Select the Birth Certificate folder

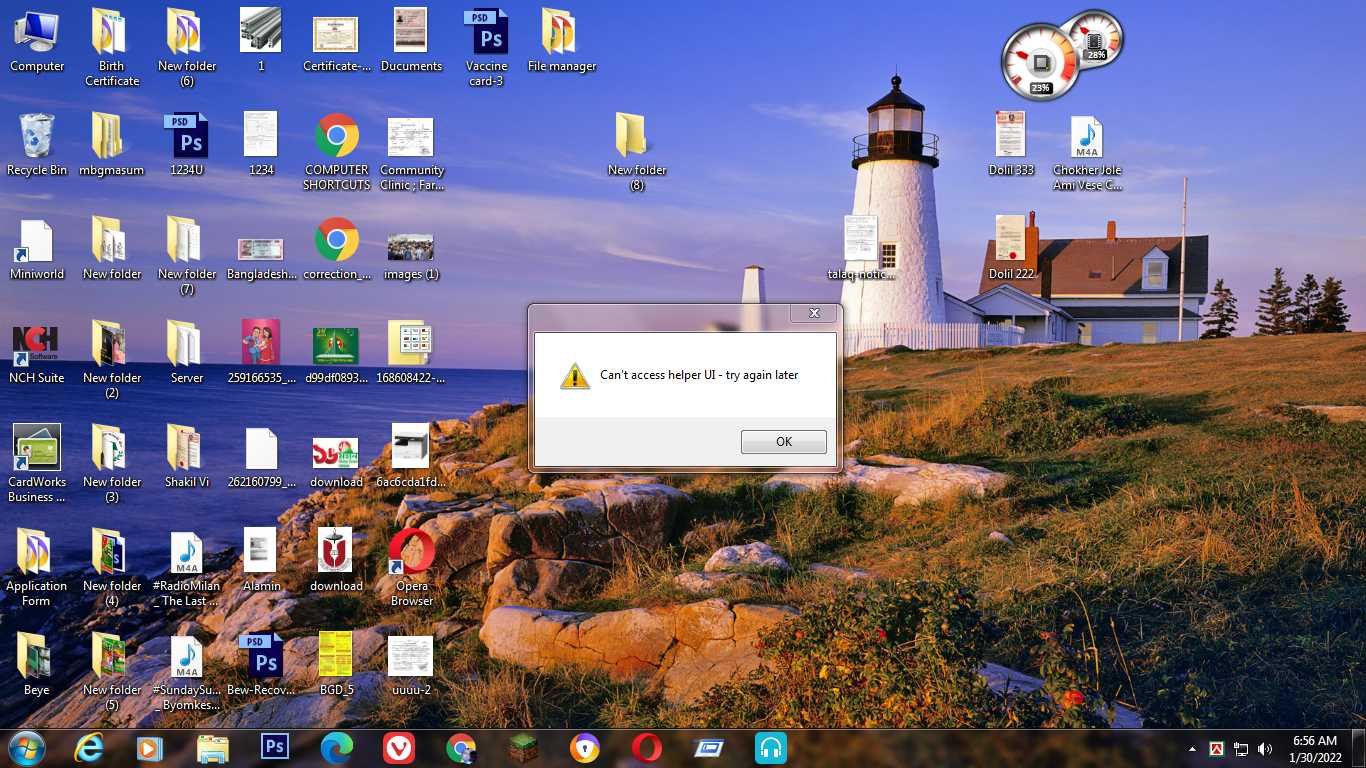point(112,47)
